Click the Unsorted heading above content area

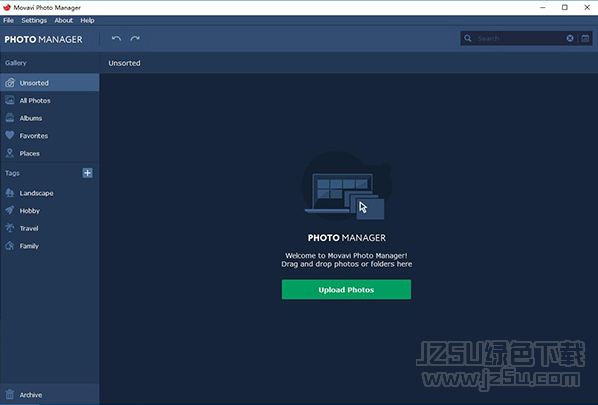pyautogui.click(x=124, y=63)
